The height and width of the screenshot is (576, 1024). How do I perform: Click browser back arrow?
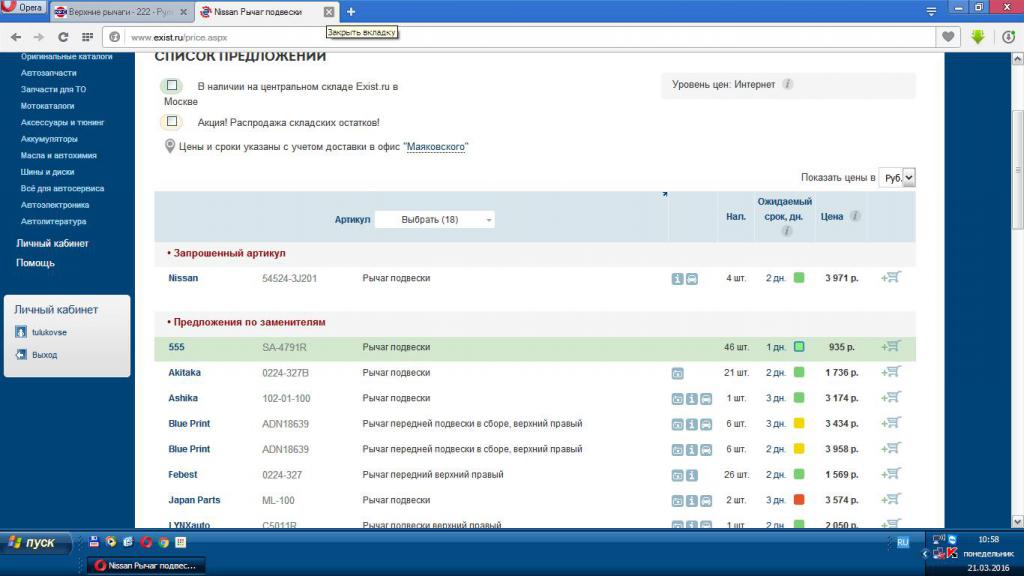[x=16, y=37]
